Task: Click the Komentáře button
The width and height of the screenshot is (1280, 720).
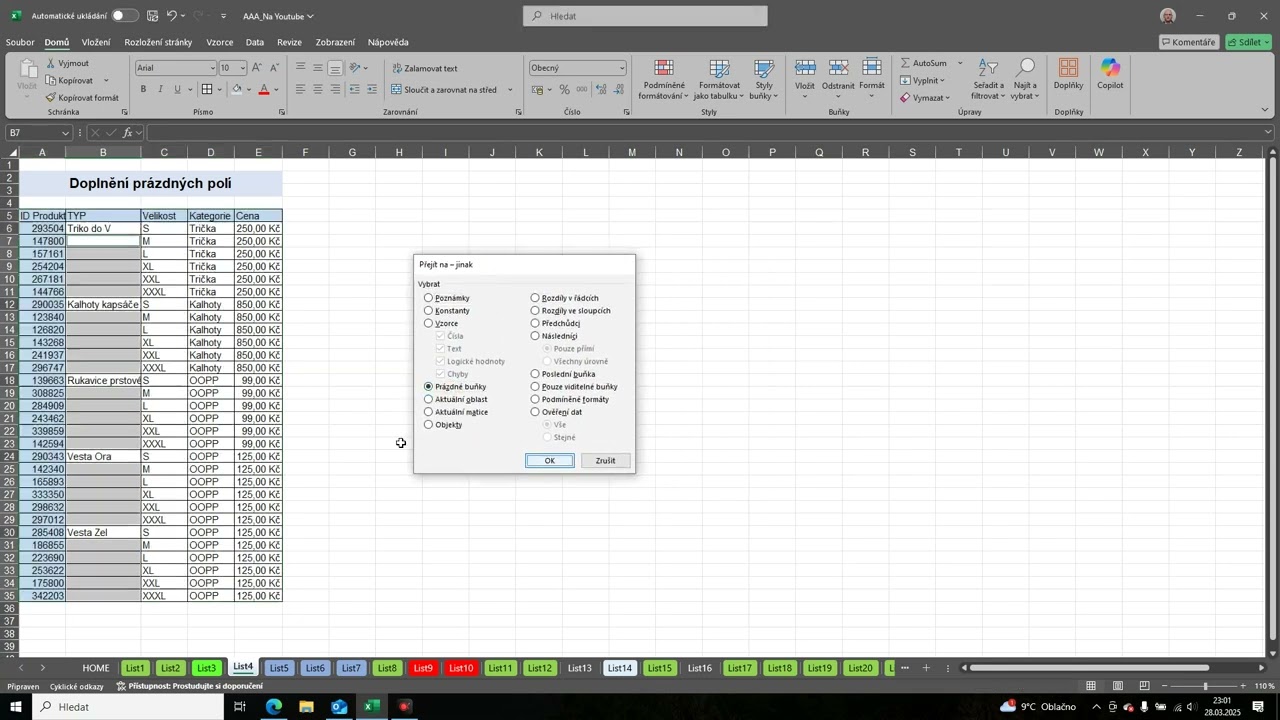Action: [1189, 42]
